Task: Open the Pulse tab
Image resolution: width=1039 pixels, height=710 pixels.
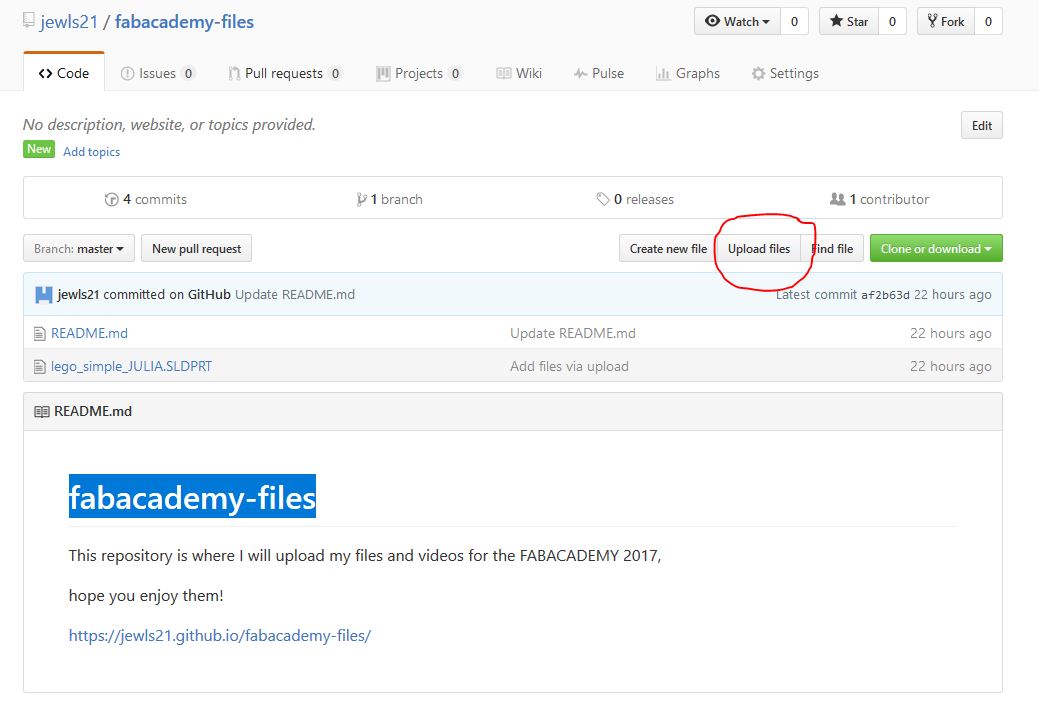Action: (599, 73)
